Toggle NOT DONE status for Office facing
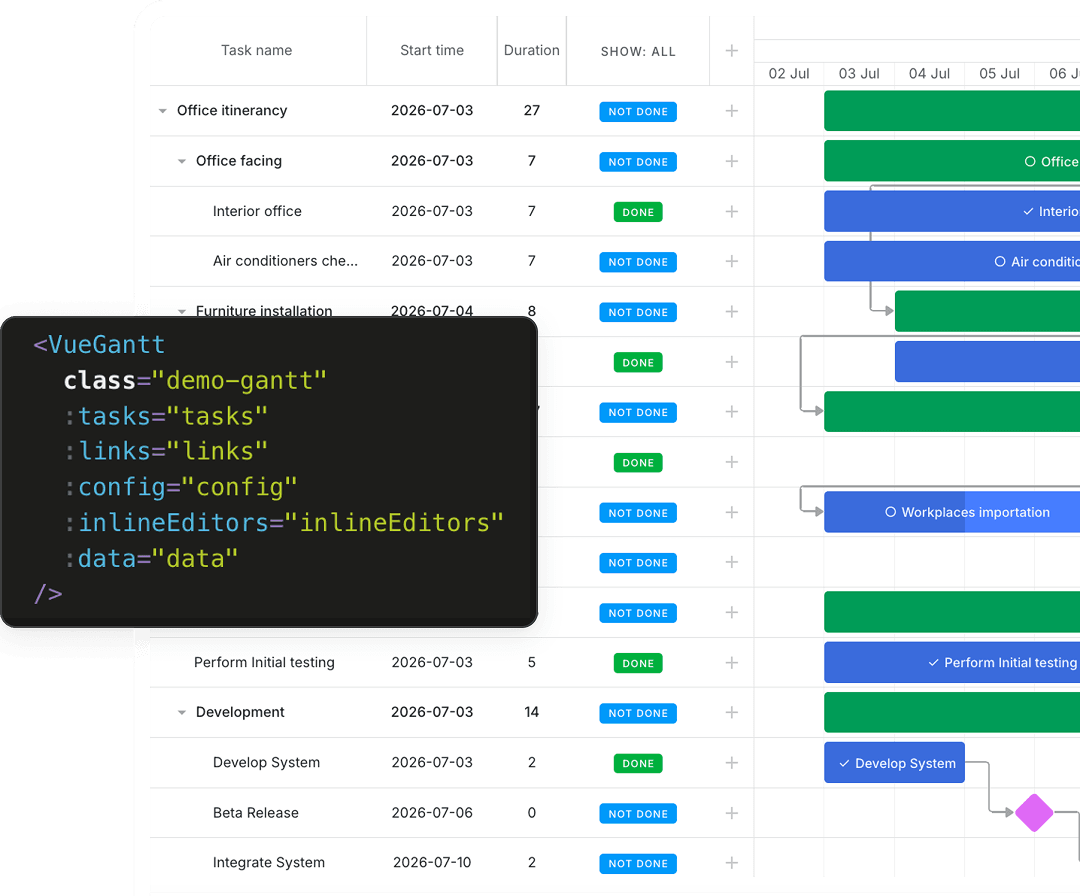 pos(638,162)
